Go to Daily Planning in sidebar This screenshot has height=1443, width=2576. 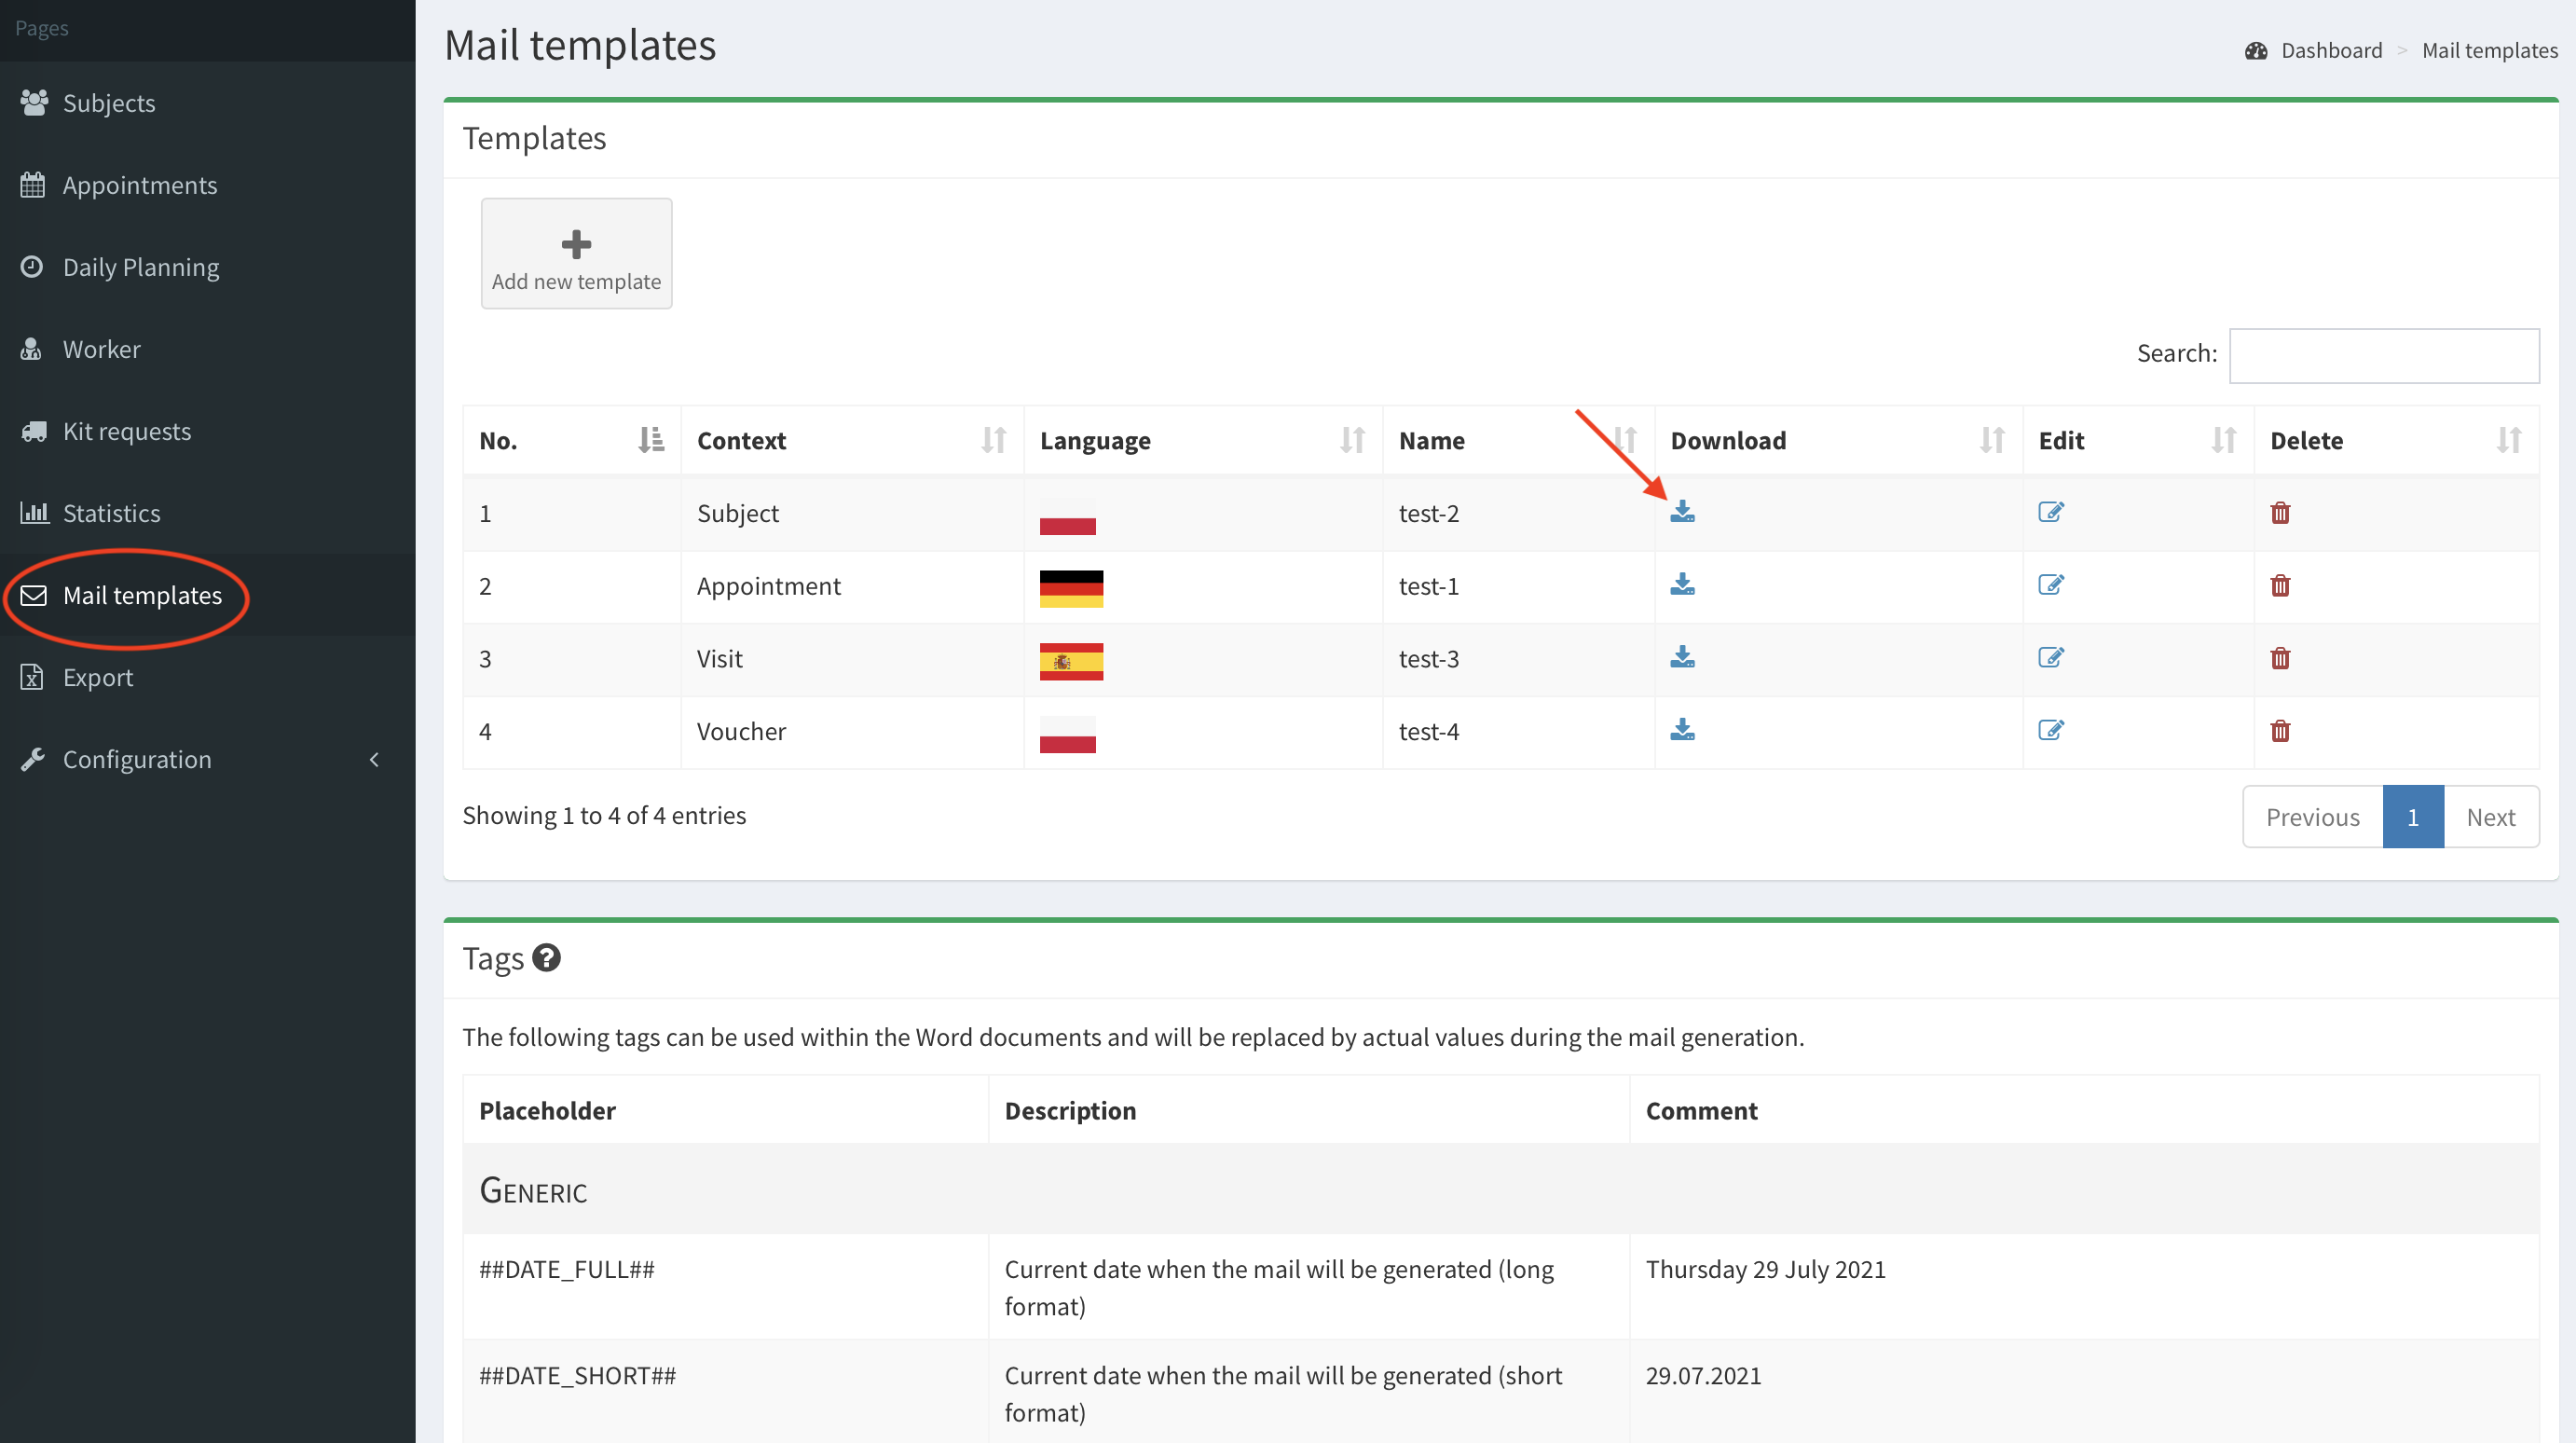[141, 267]
